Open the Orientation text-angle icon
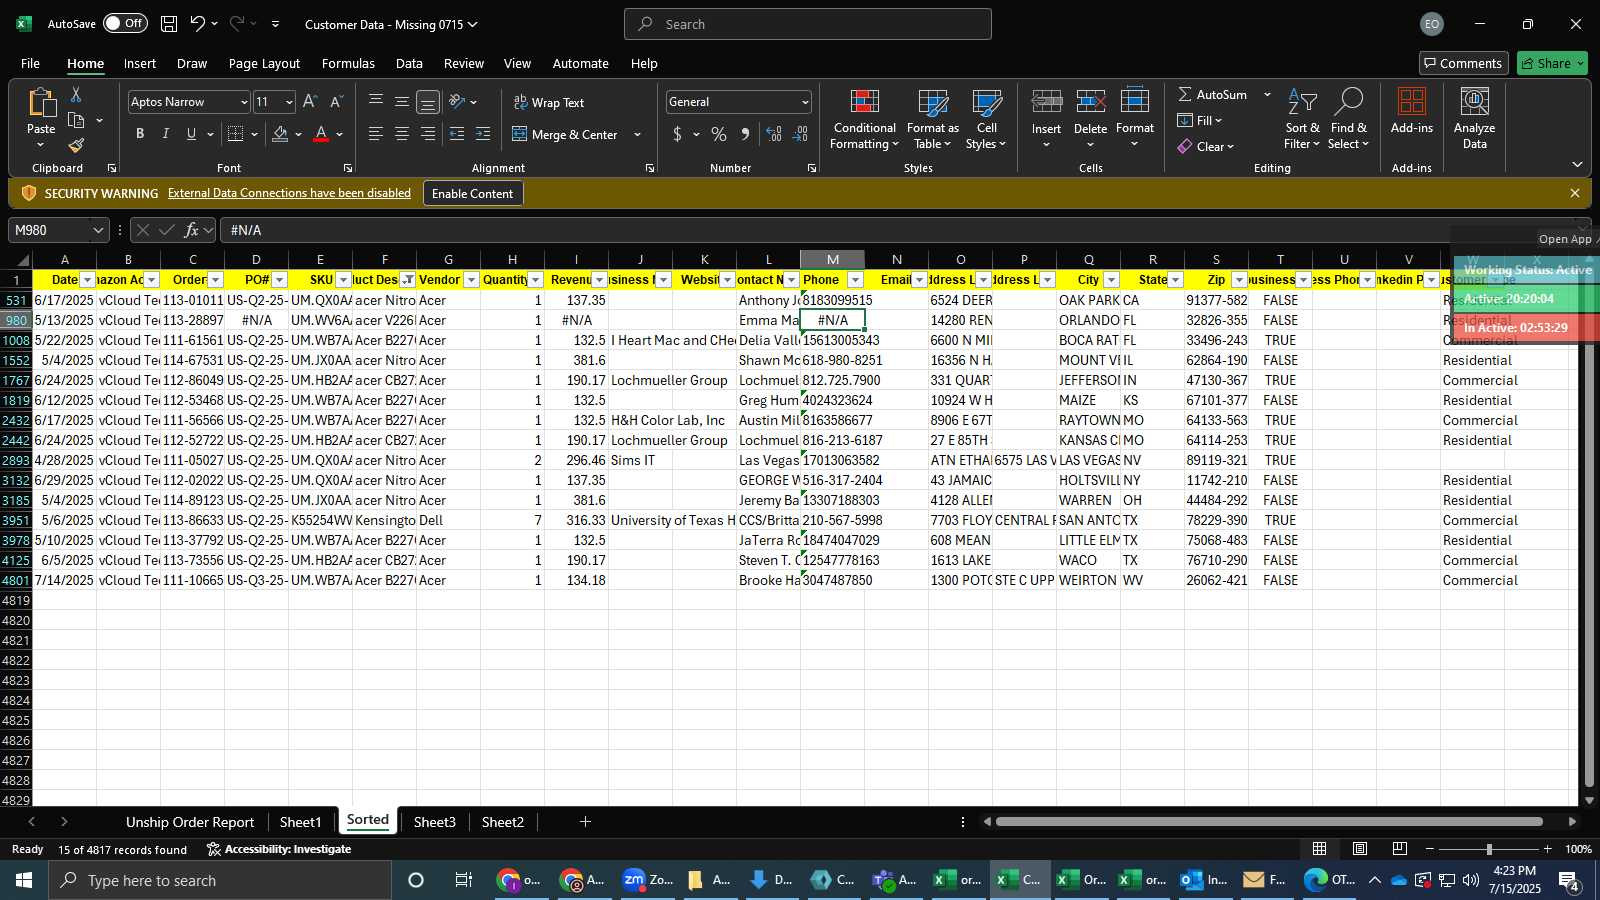 pyautogui.click(x=457, y=102)
